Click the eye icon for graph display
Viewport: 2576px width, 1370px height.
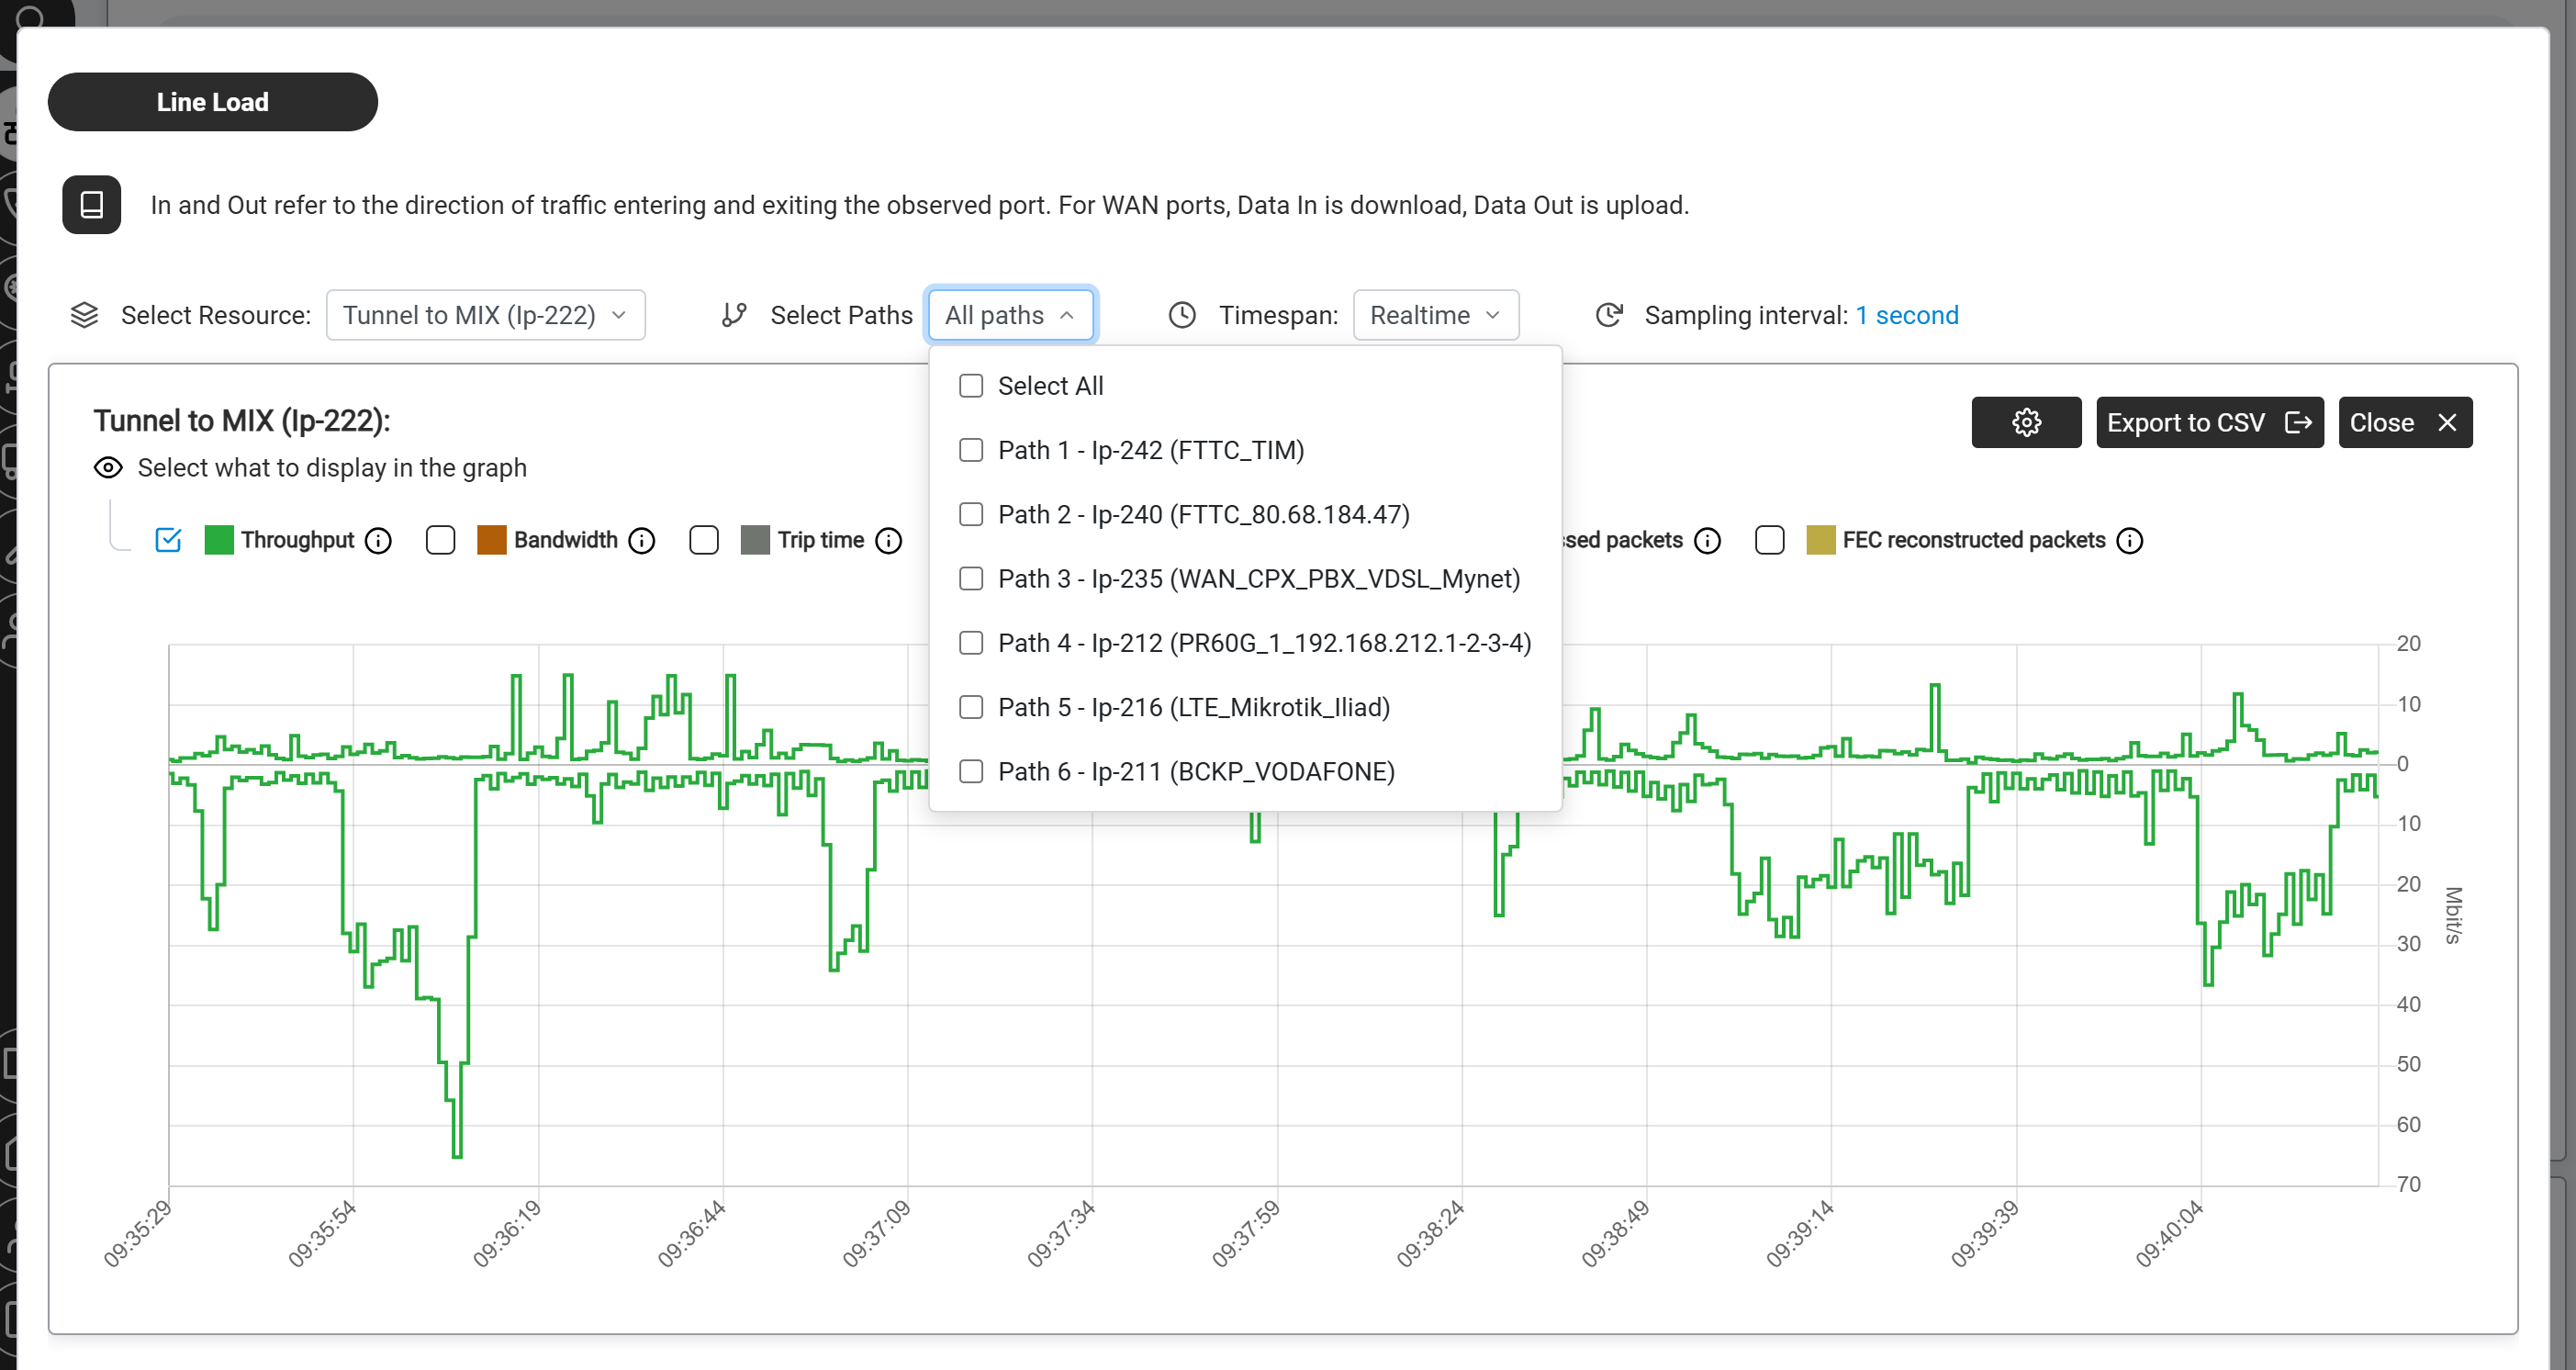[x=108, y=468]
